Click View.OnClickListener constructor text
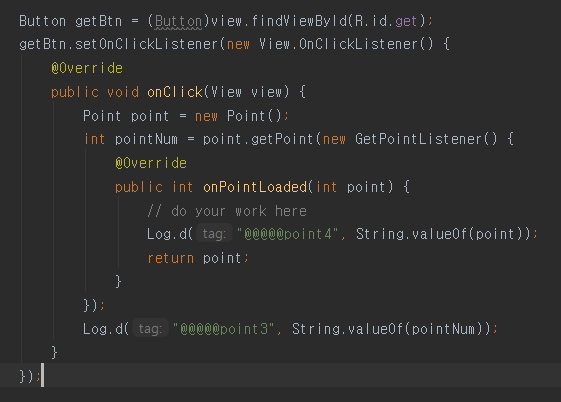561x402 pixels. point(346,44)
